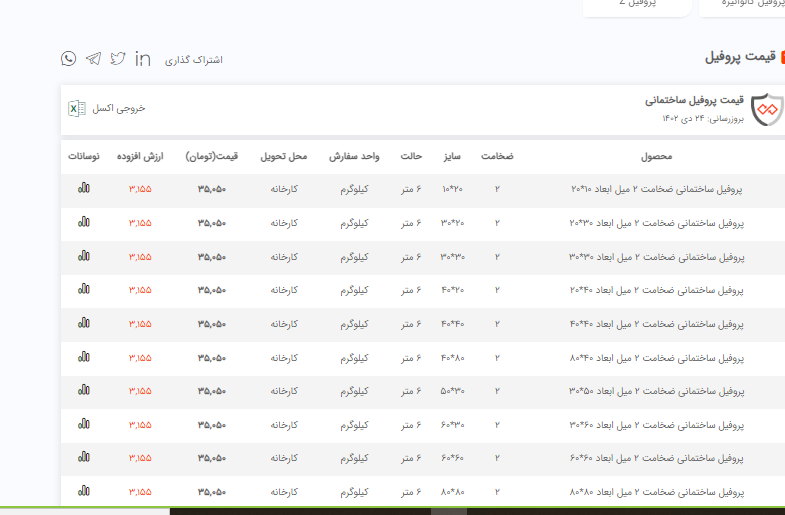Click the نوسانات column header
The height and width of the screenshot is (515, 785).
pyautogui.click(x=83, y=157)
